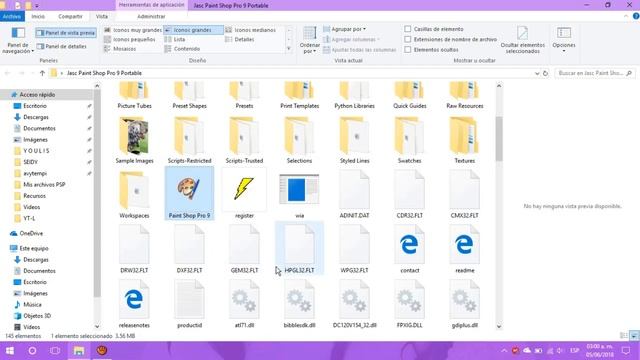The width and height of the screenshot is (640, 360).
Task: Select OneDrive in navigation pane
Action: [31, 233]
